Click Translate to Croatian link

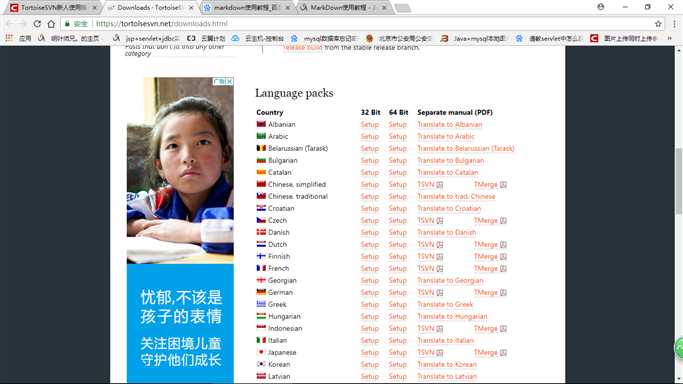(x=449, y=209)
